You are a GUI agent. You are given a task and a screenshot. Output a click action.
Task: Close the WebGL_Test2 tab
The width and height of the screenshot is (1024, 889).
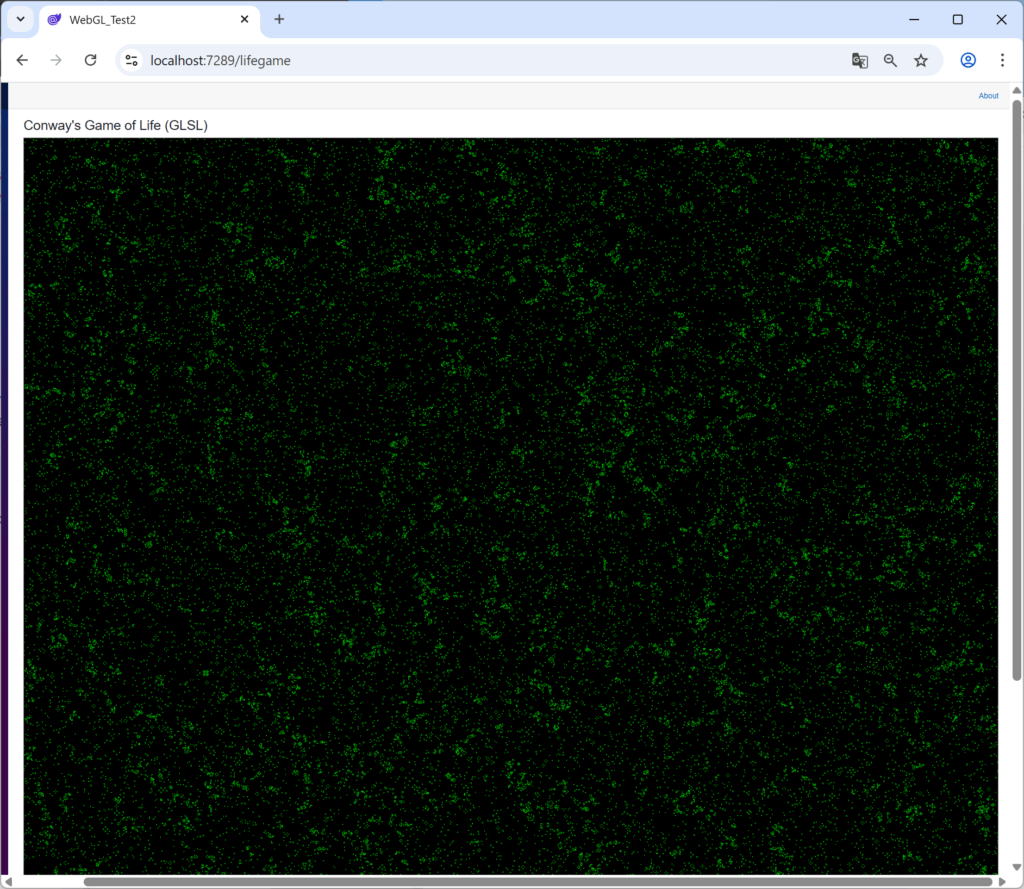pyautogui.click(x=244, y=19)
